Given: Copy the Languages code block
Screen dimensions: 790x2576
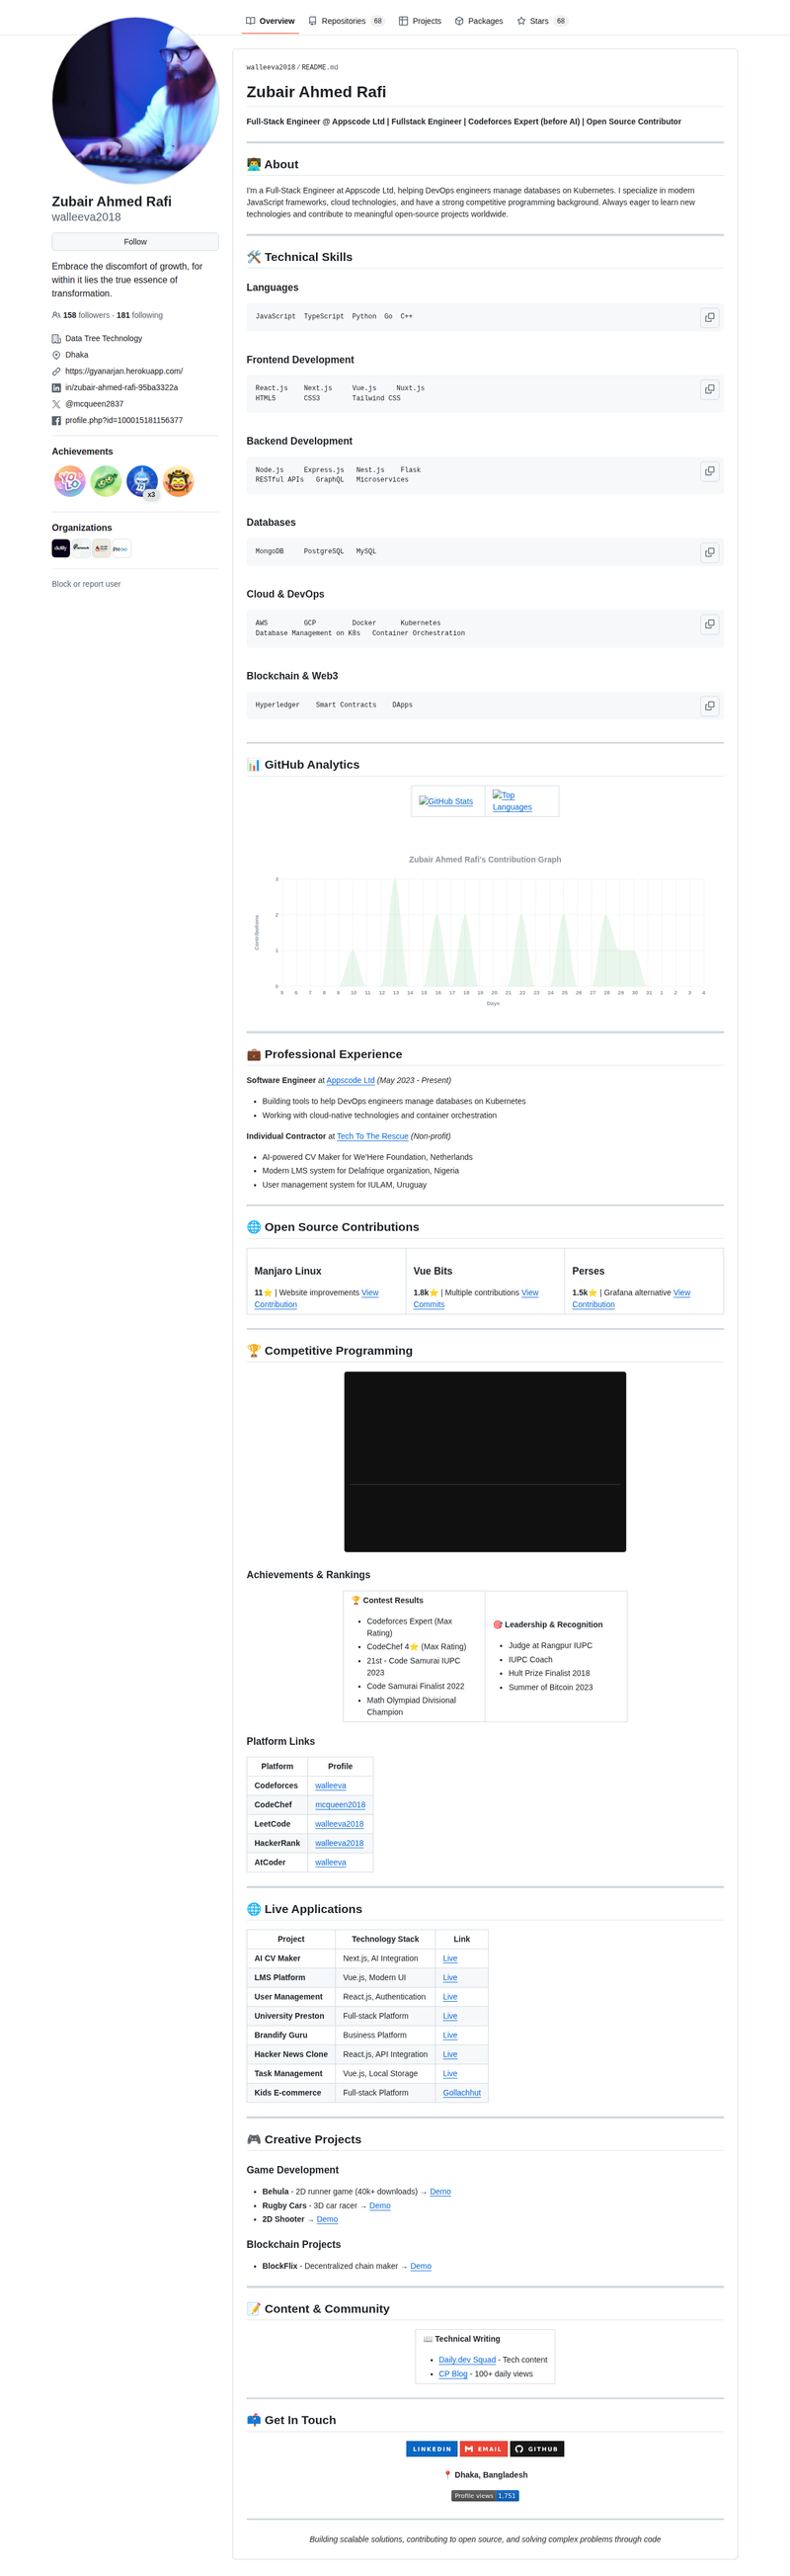Looking at the screenshot, I should 709,317.
